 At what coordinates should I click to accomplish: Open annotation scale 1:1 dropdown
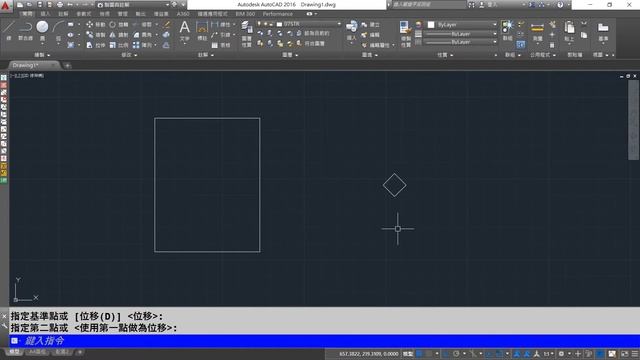point(549,354)
